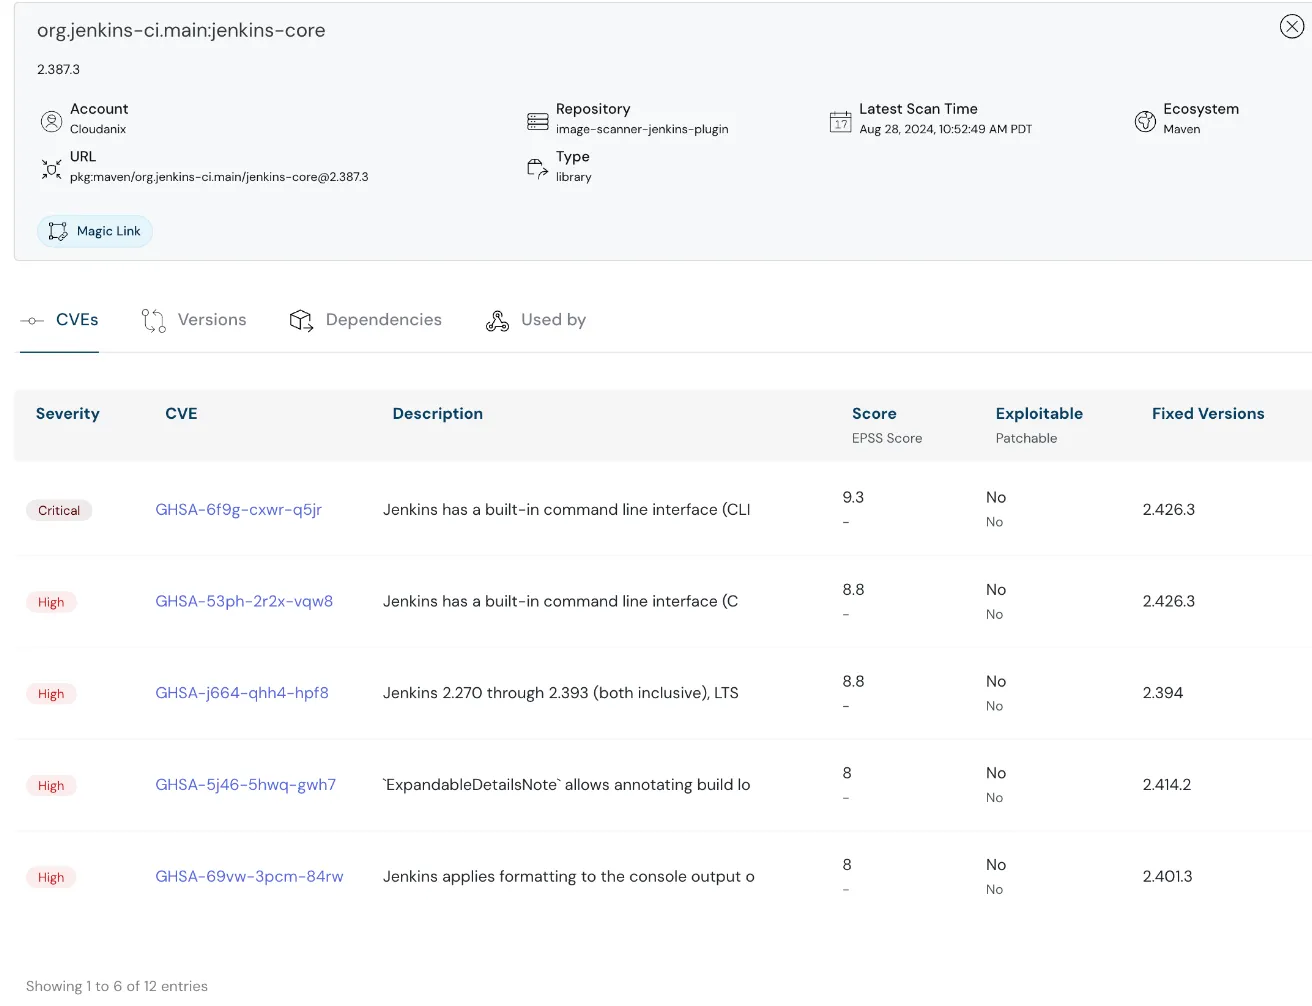Click the URL bug icon

pyautogui.click(x=51, y=169)
